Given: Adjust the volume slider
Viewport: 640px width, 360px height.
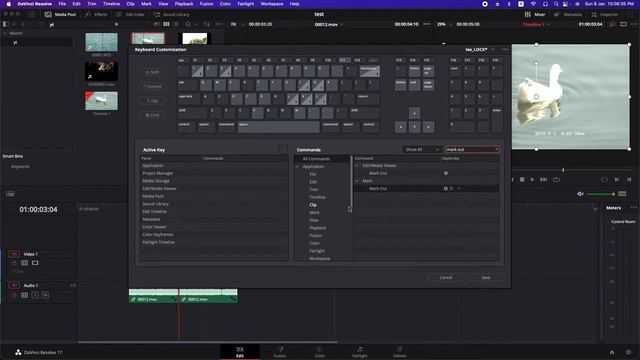Looking at the screenshot, I should click(x=600, y=194).
